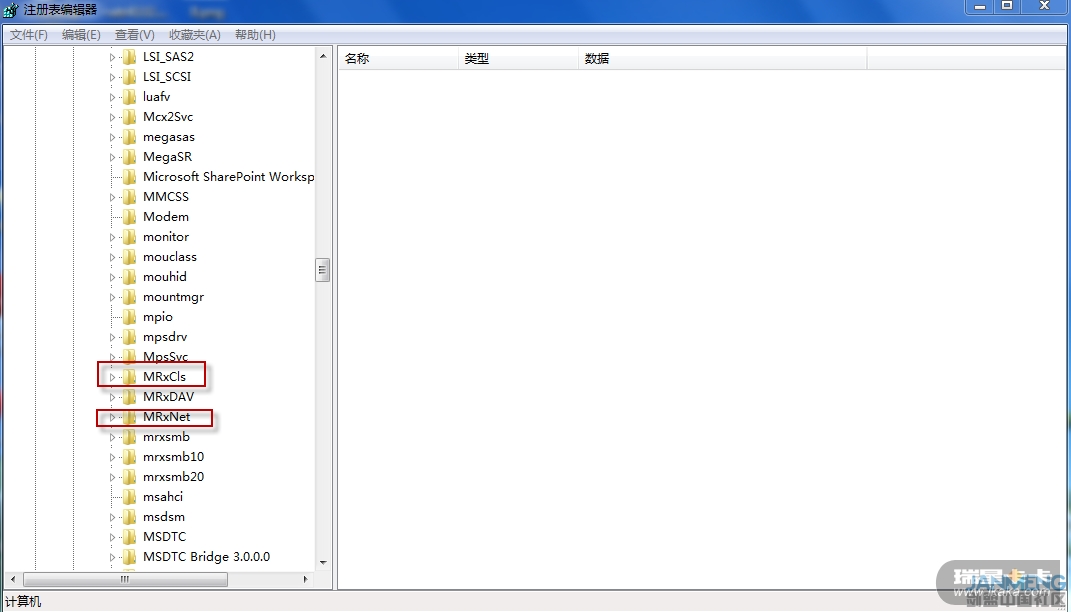Expand the MSDTC Bridge 3.0.0.0 node

(113, 557)
